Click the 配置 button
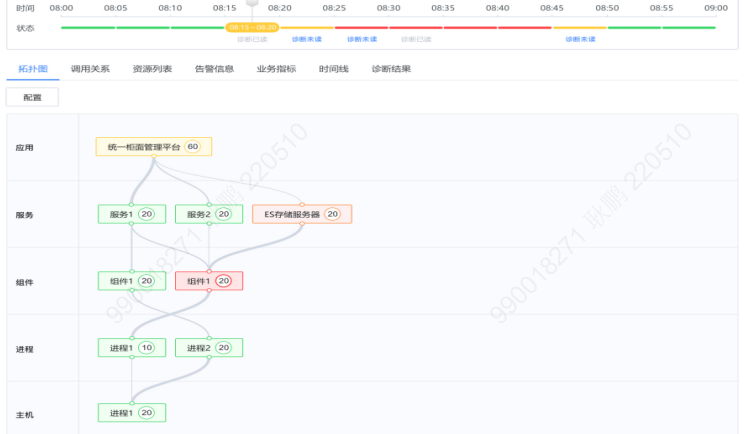The height and width of the screenshot is (434, 746). [32, 98]
